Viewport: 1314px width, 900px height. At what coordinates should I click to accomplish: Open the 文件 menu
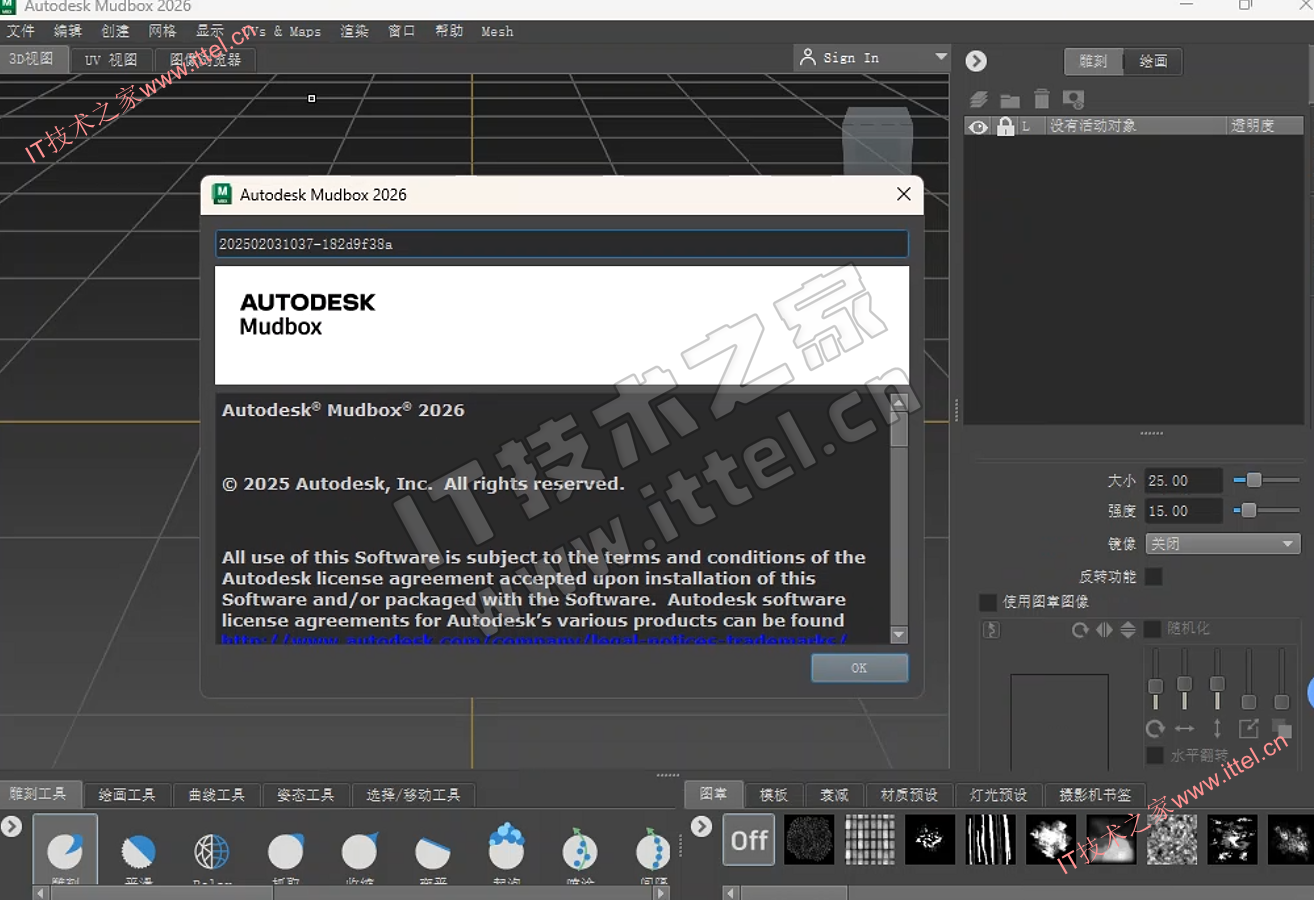[20, 31]
